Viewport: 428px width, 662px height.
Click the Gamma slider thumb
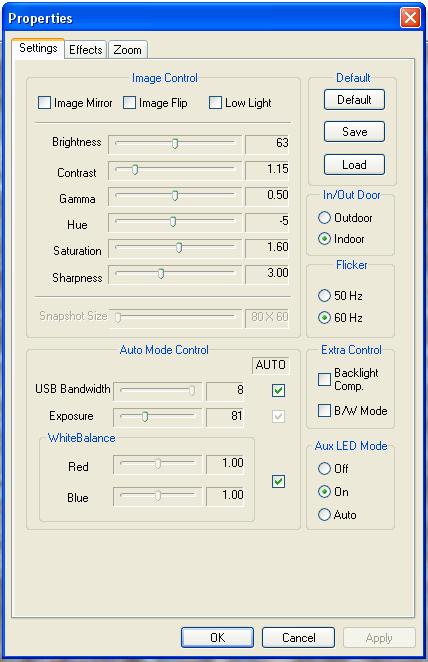tap(175, 195)
